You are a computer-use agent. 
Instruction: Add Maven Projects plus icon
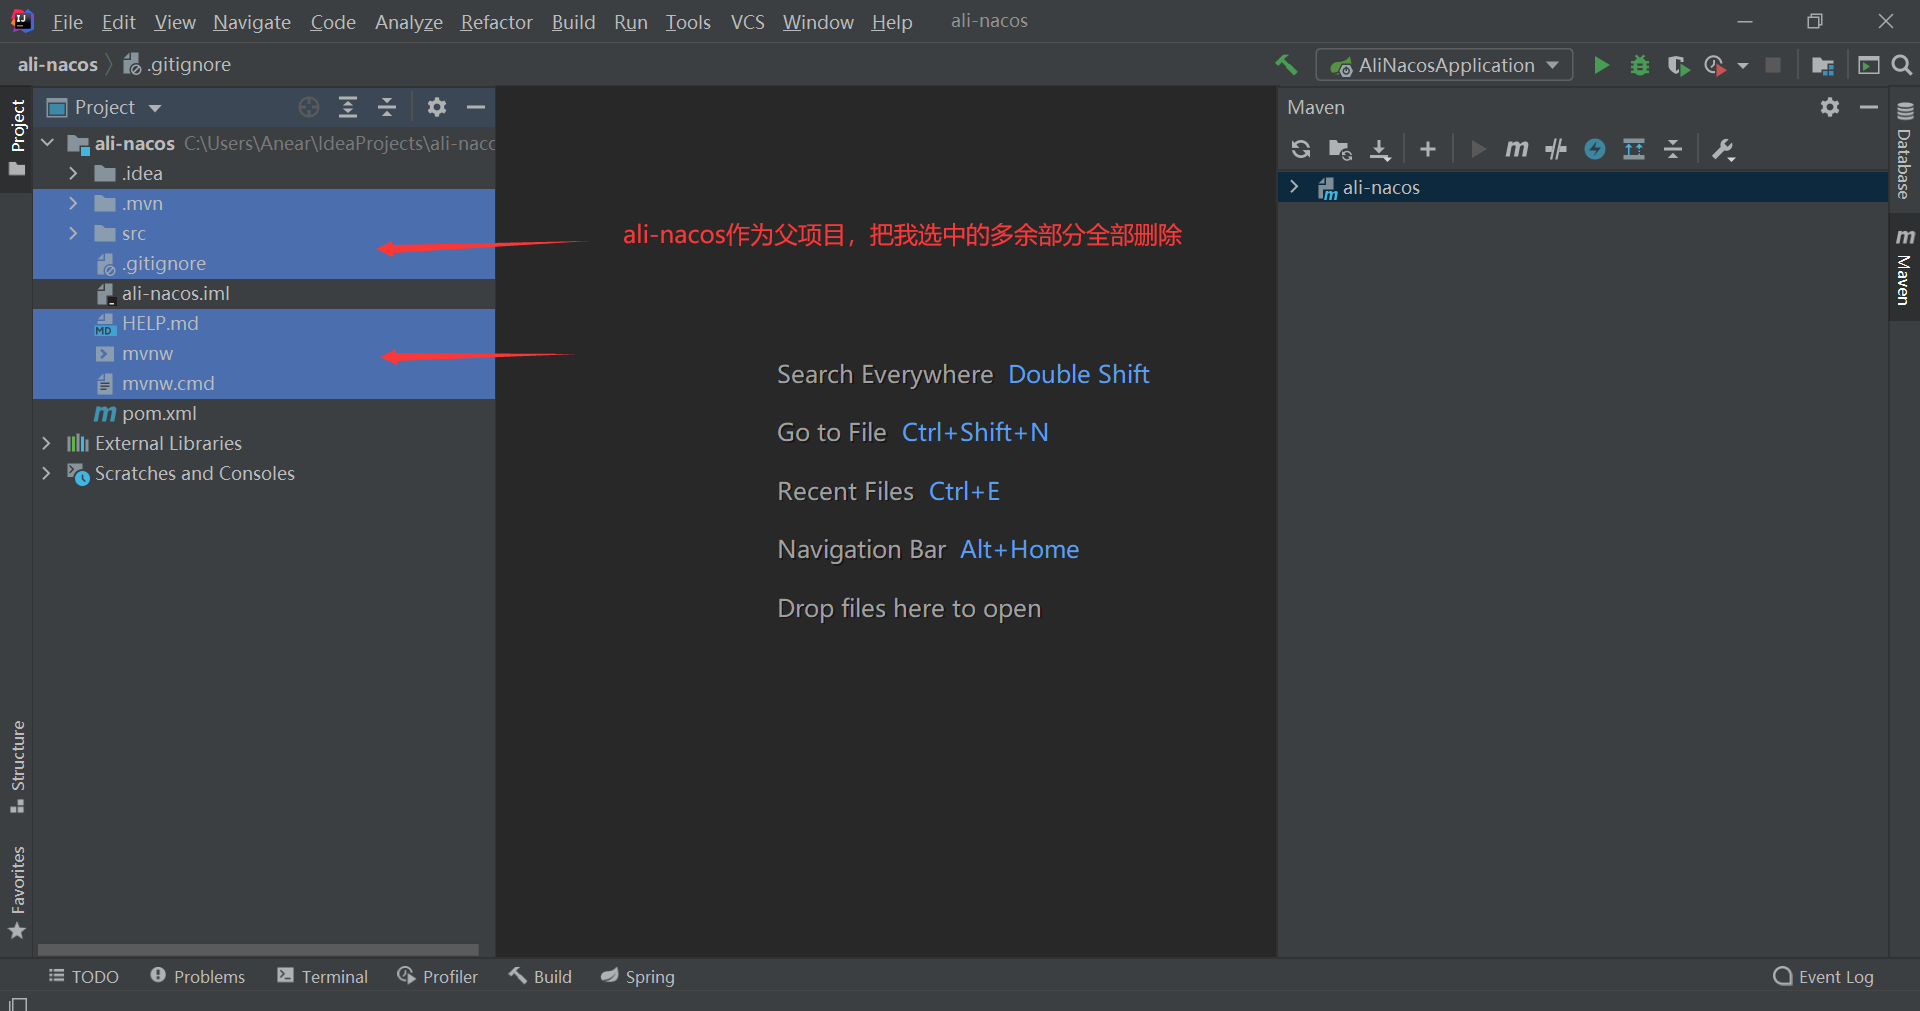(1428, 149)
